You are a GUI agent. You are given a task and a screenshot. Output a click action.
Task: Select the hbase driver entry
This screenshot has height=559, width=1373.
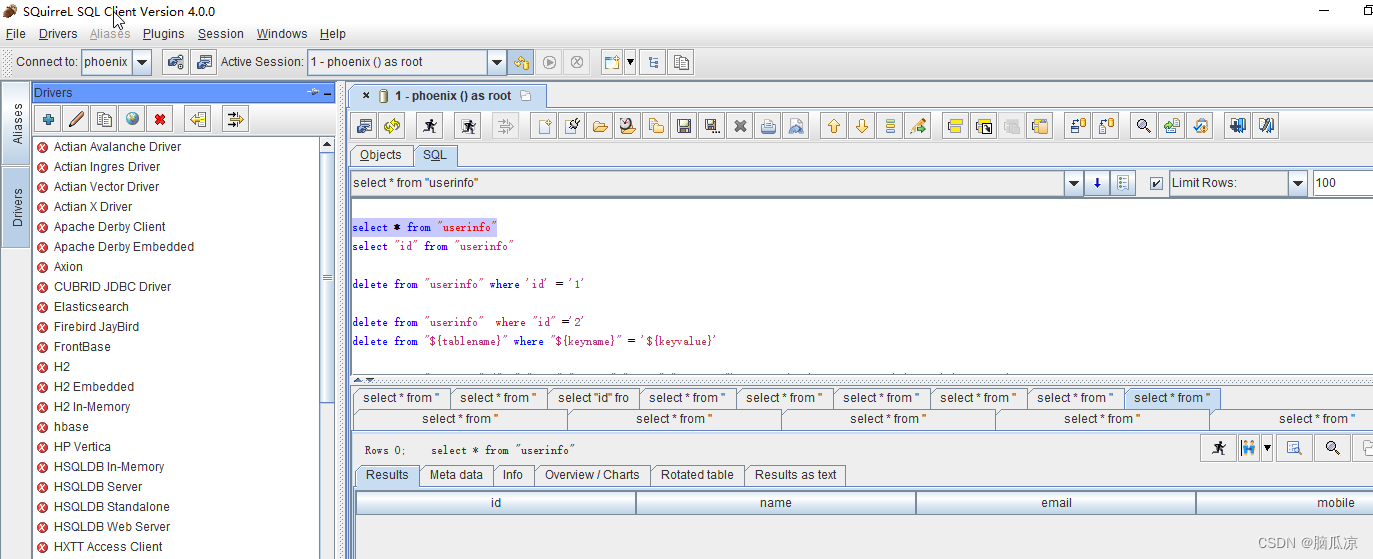coord(71,427)
